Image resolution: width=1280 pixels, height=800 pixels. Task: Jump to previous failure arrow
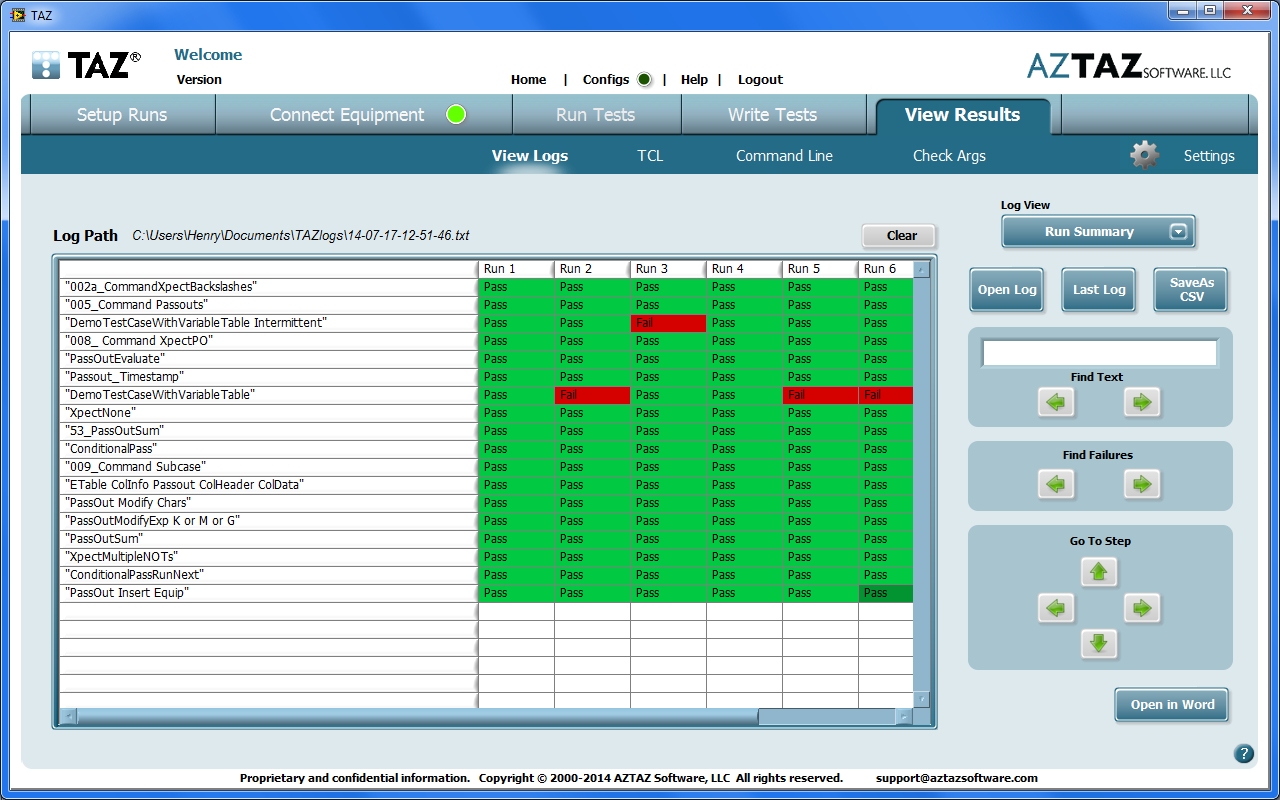(1057, 485)
